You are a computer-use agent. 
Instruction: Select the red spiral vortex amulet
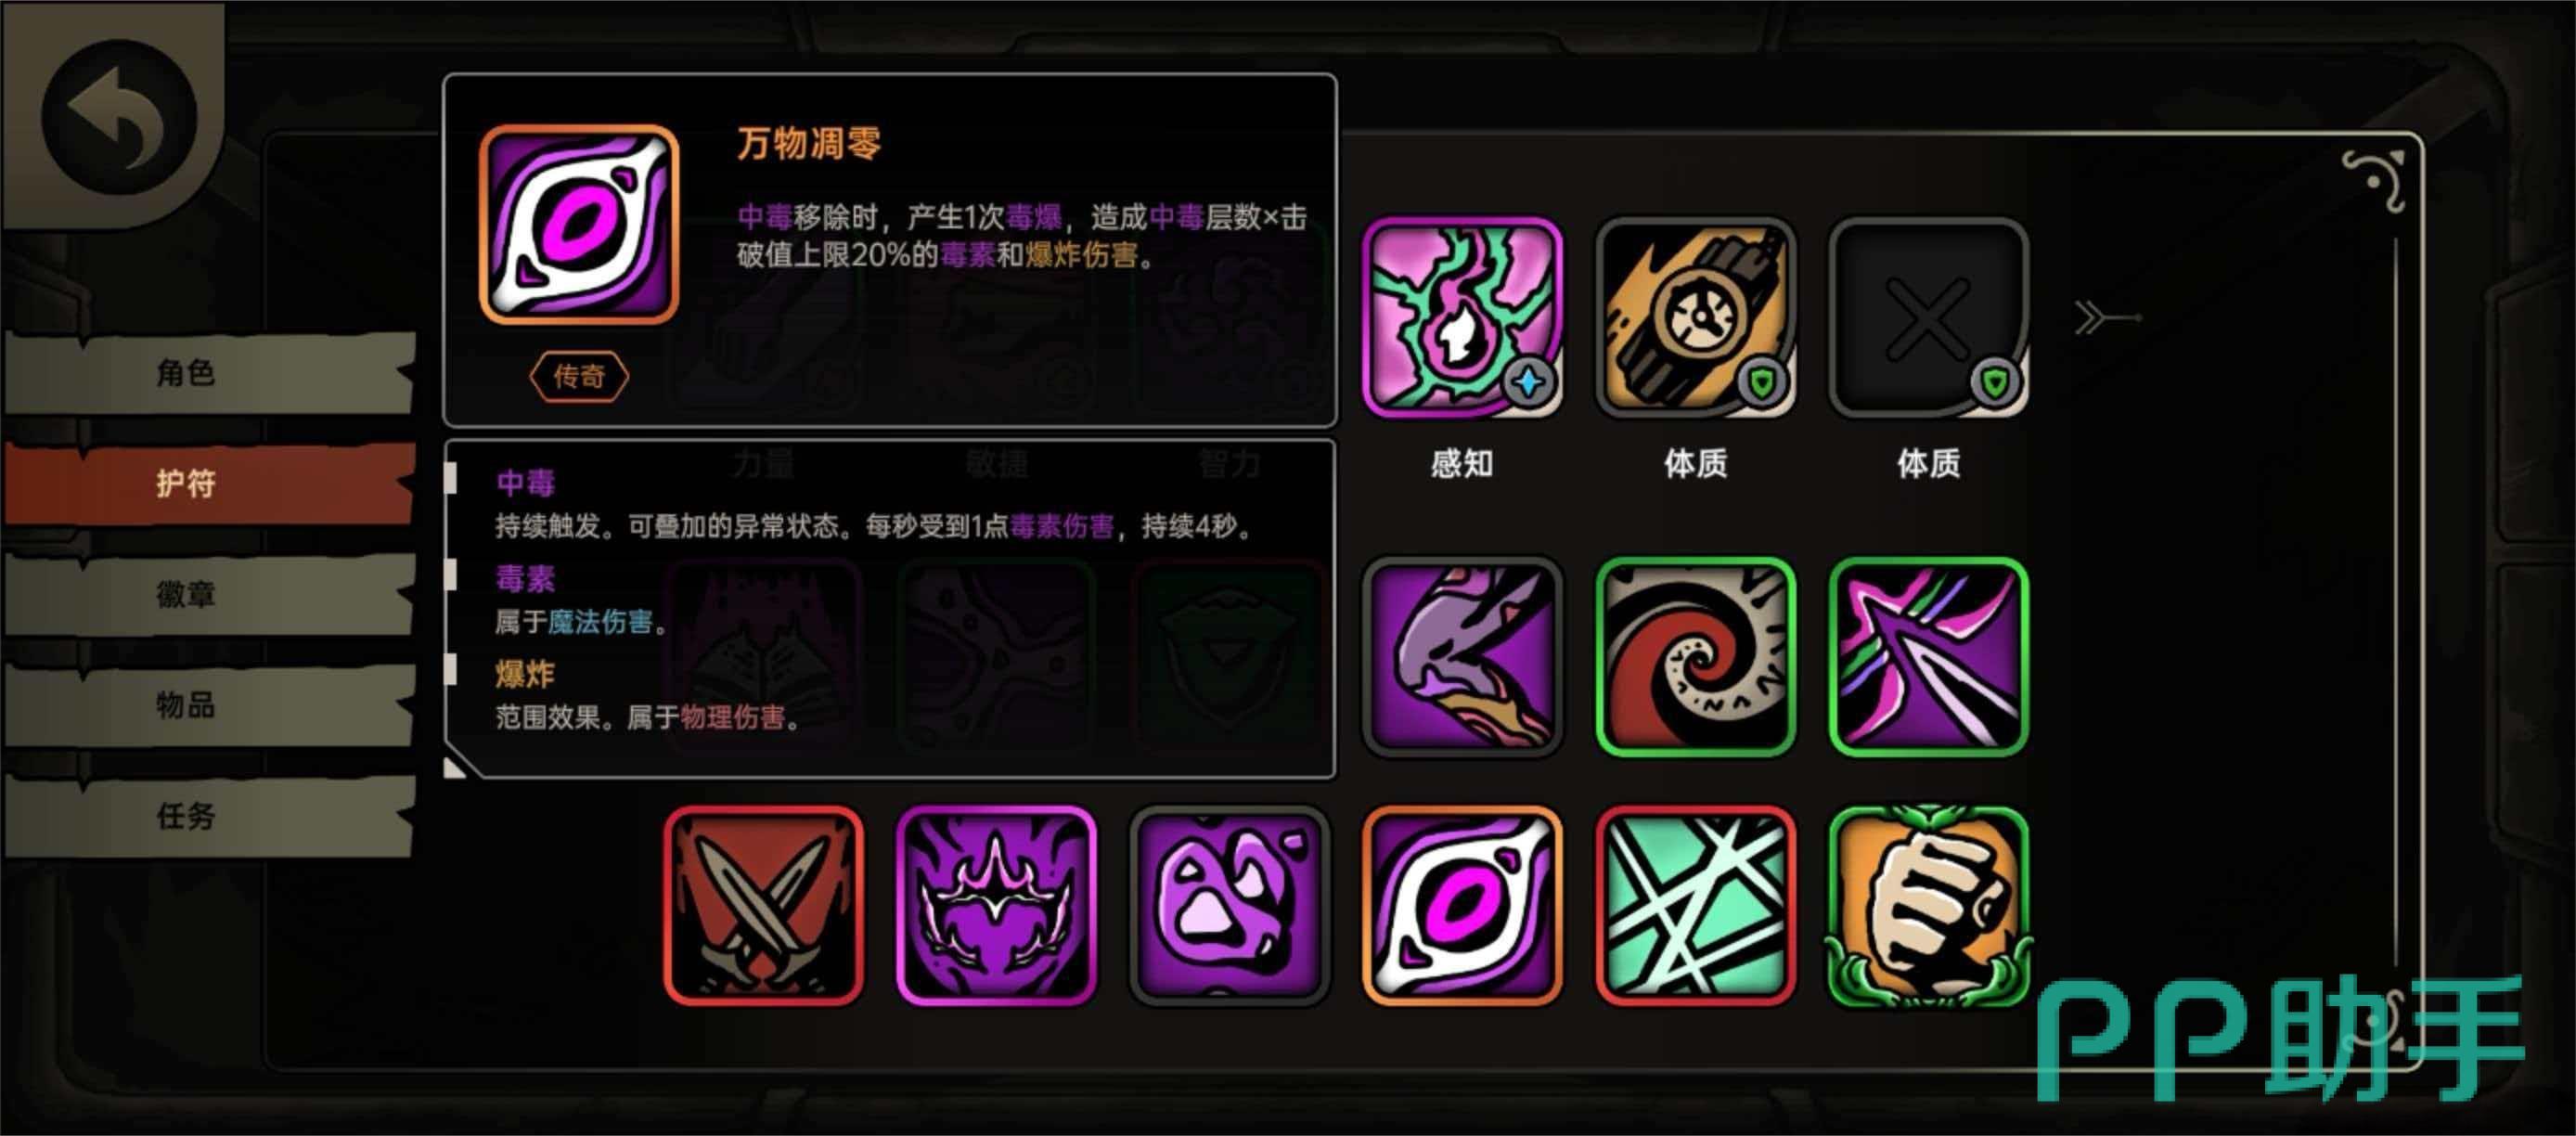tap(1695, 656)
